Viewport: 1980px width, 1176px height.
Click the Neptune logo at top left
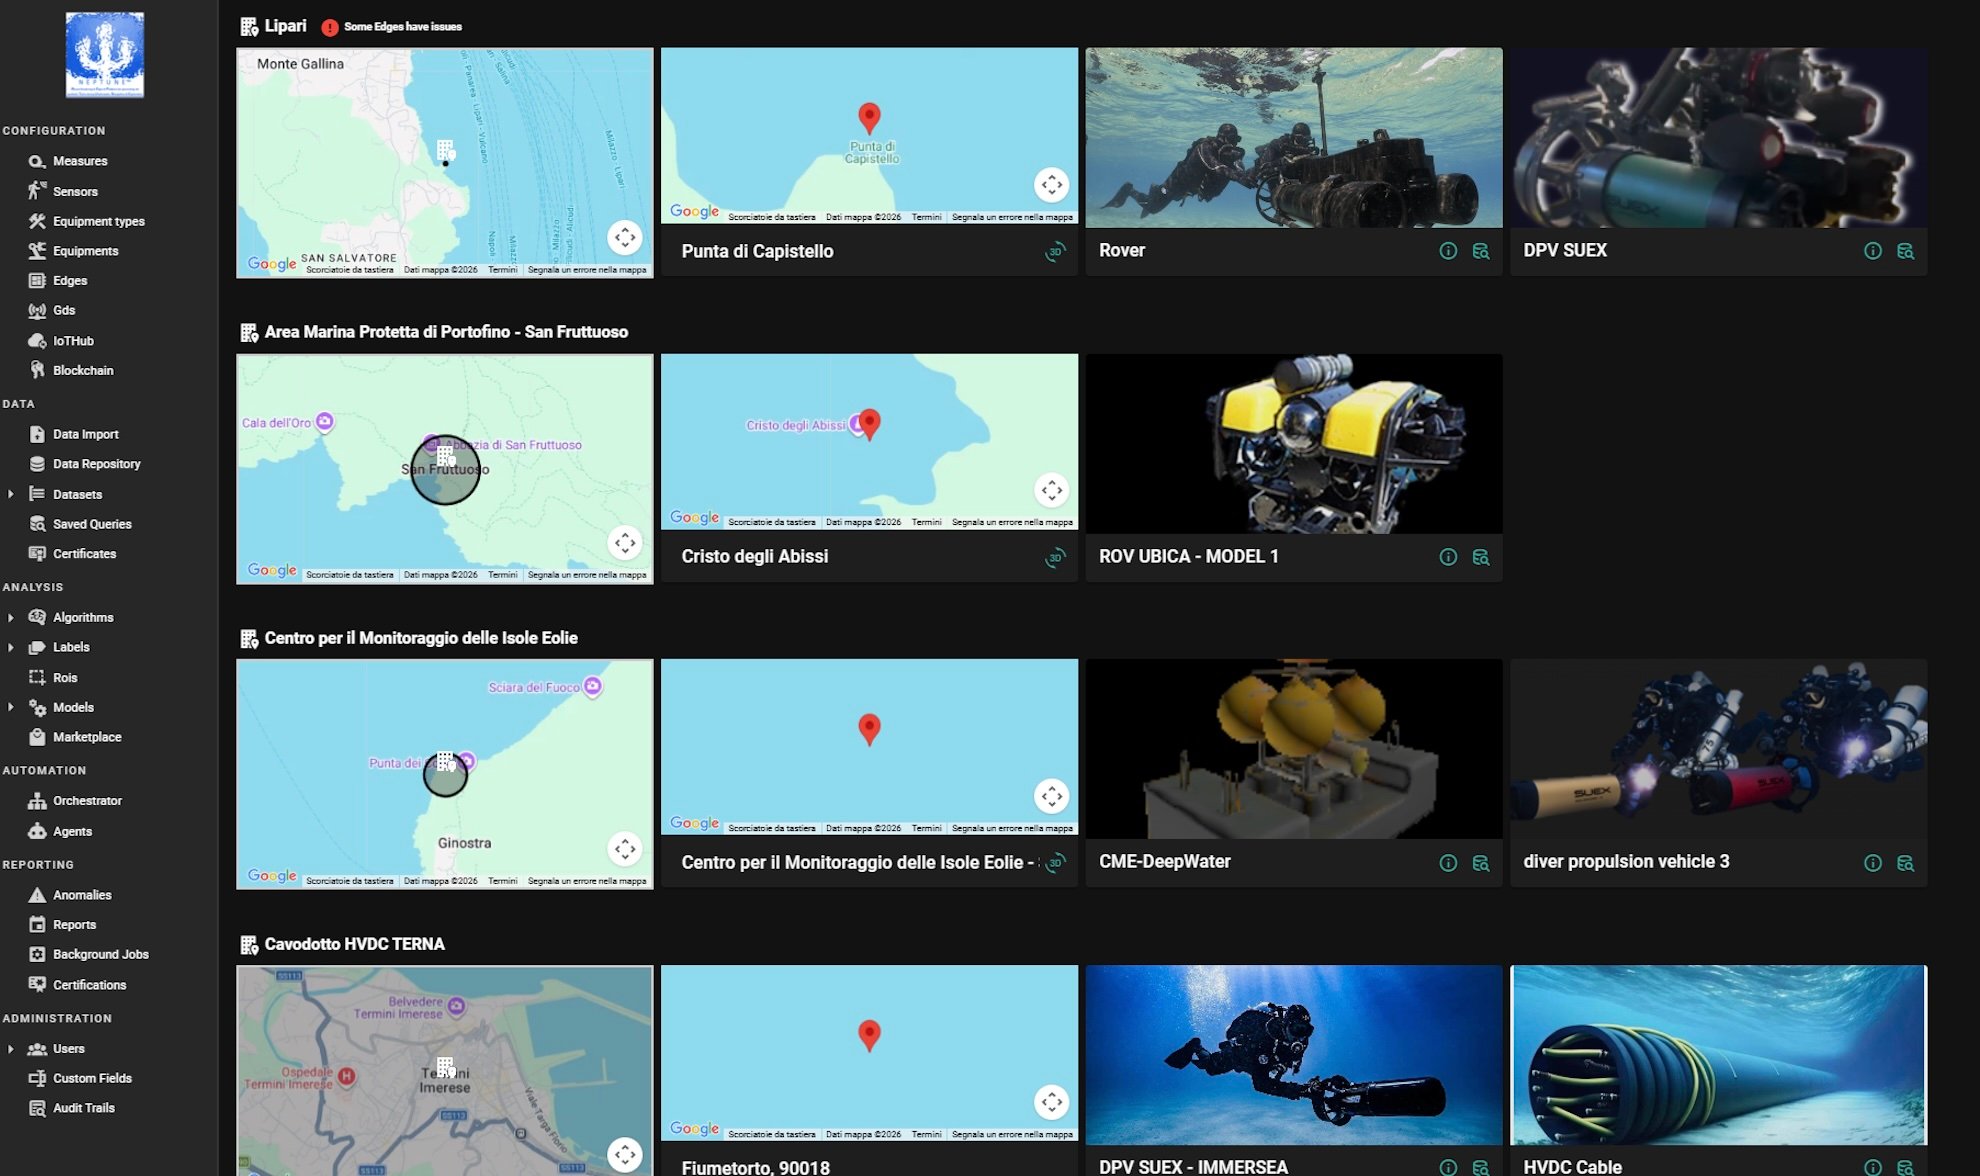(x=105, y=54)
